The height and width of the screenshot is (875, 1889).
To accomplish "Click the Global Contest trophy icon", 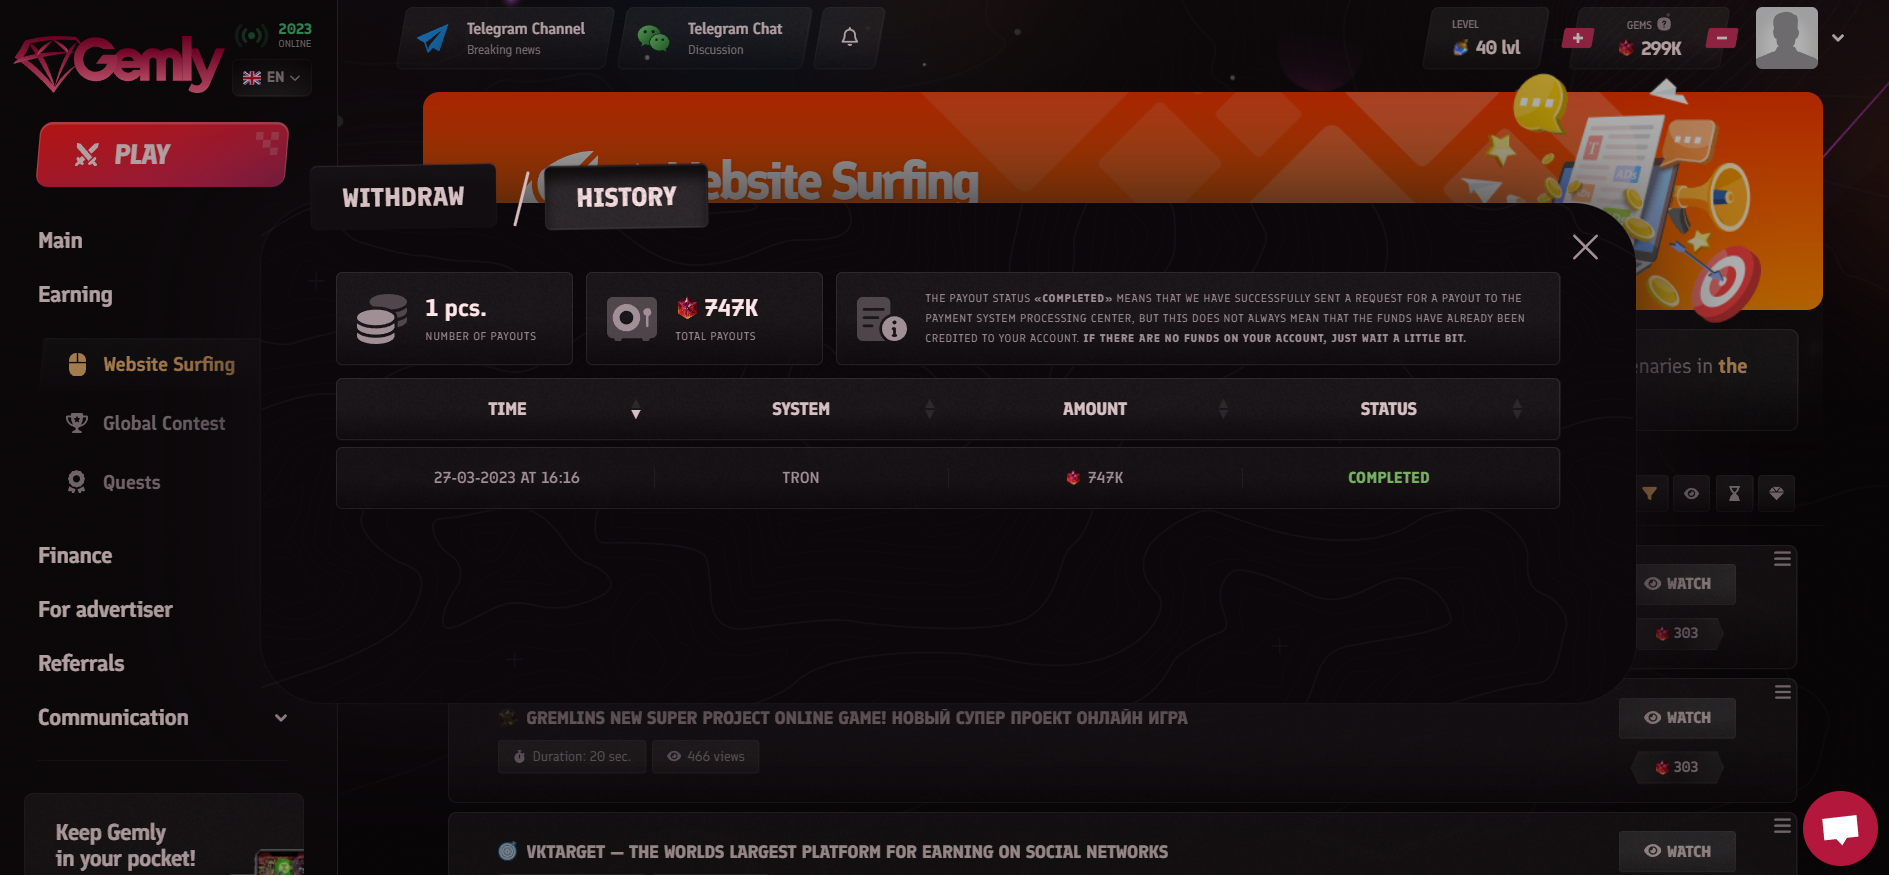I will click(76, 423).
